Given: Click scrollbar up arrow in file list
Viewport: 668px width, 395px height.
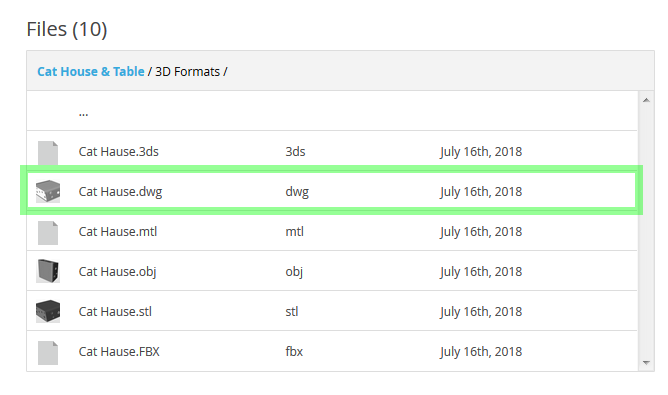Looking at the screenshot, I should pos(646,100).
